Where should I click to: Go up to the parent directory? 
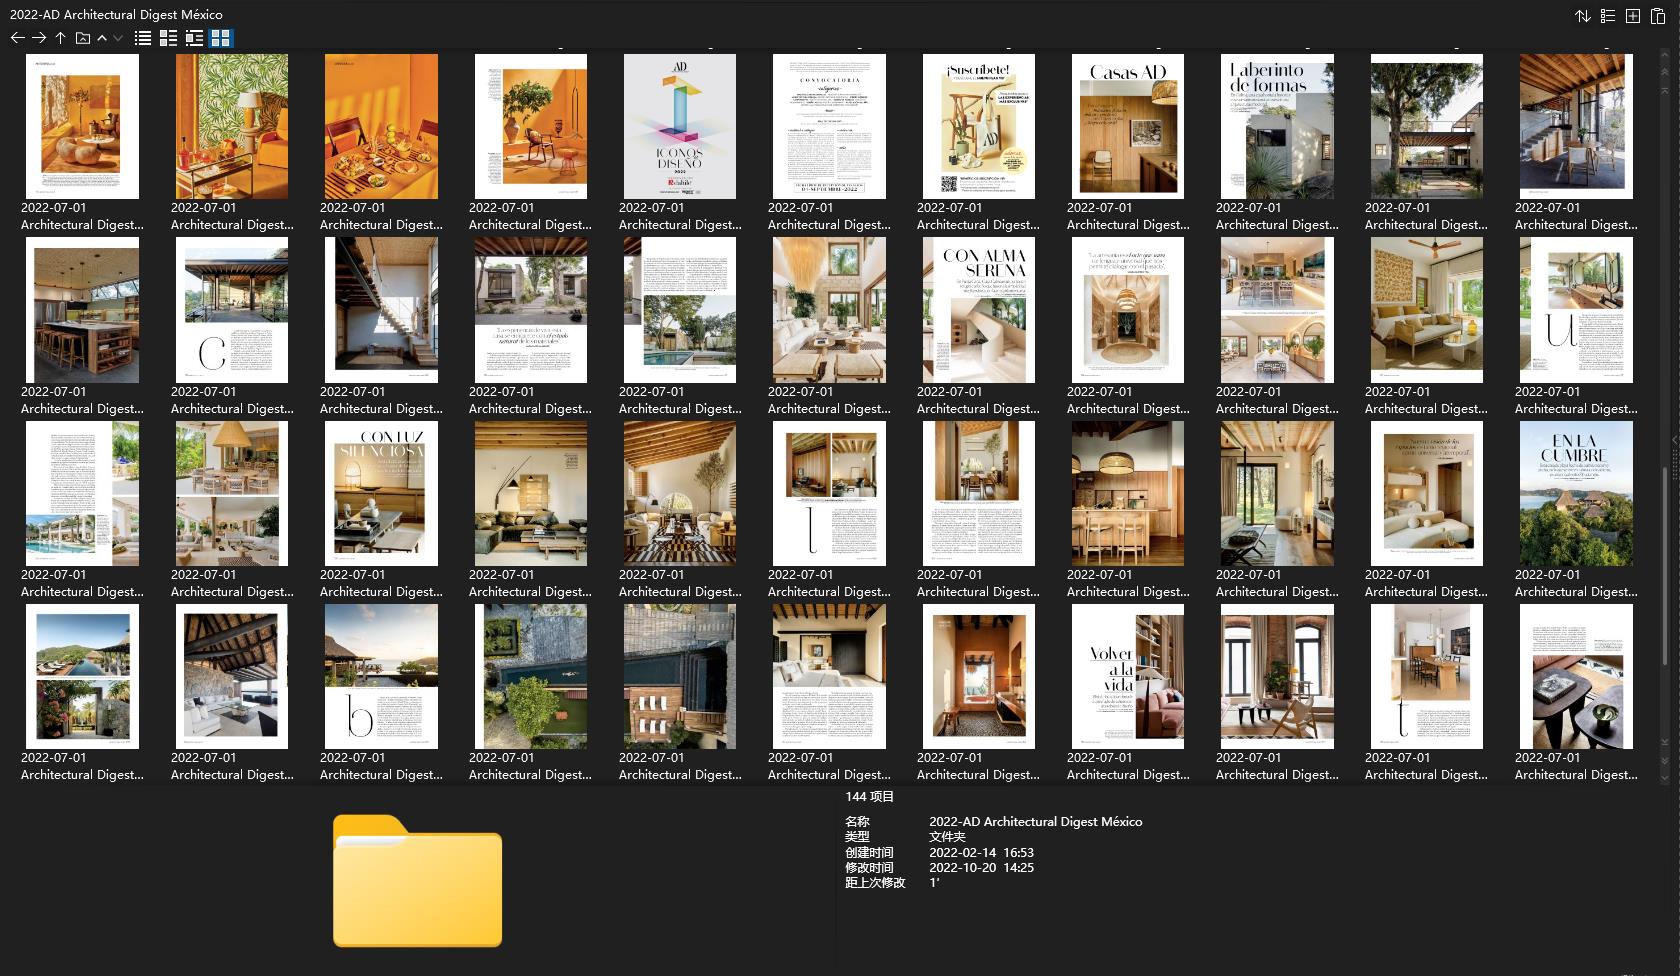click(x=60, y=38)
